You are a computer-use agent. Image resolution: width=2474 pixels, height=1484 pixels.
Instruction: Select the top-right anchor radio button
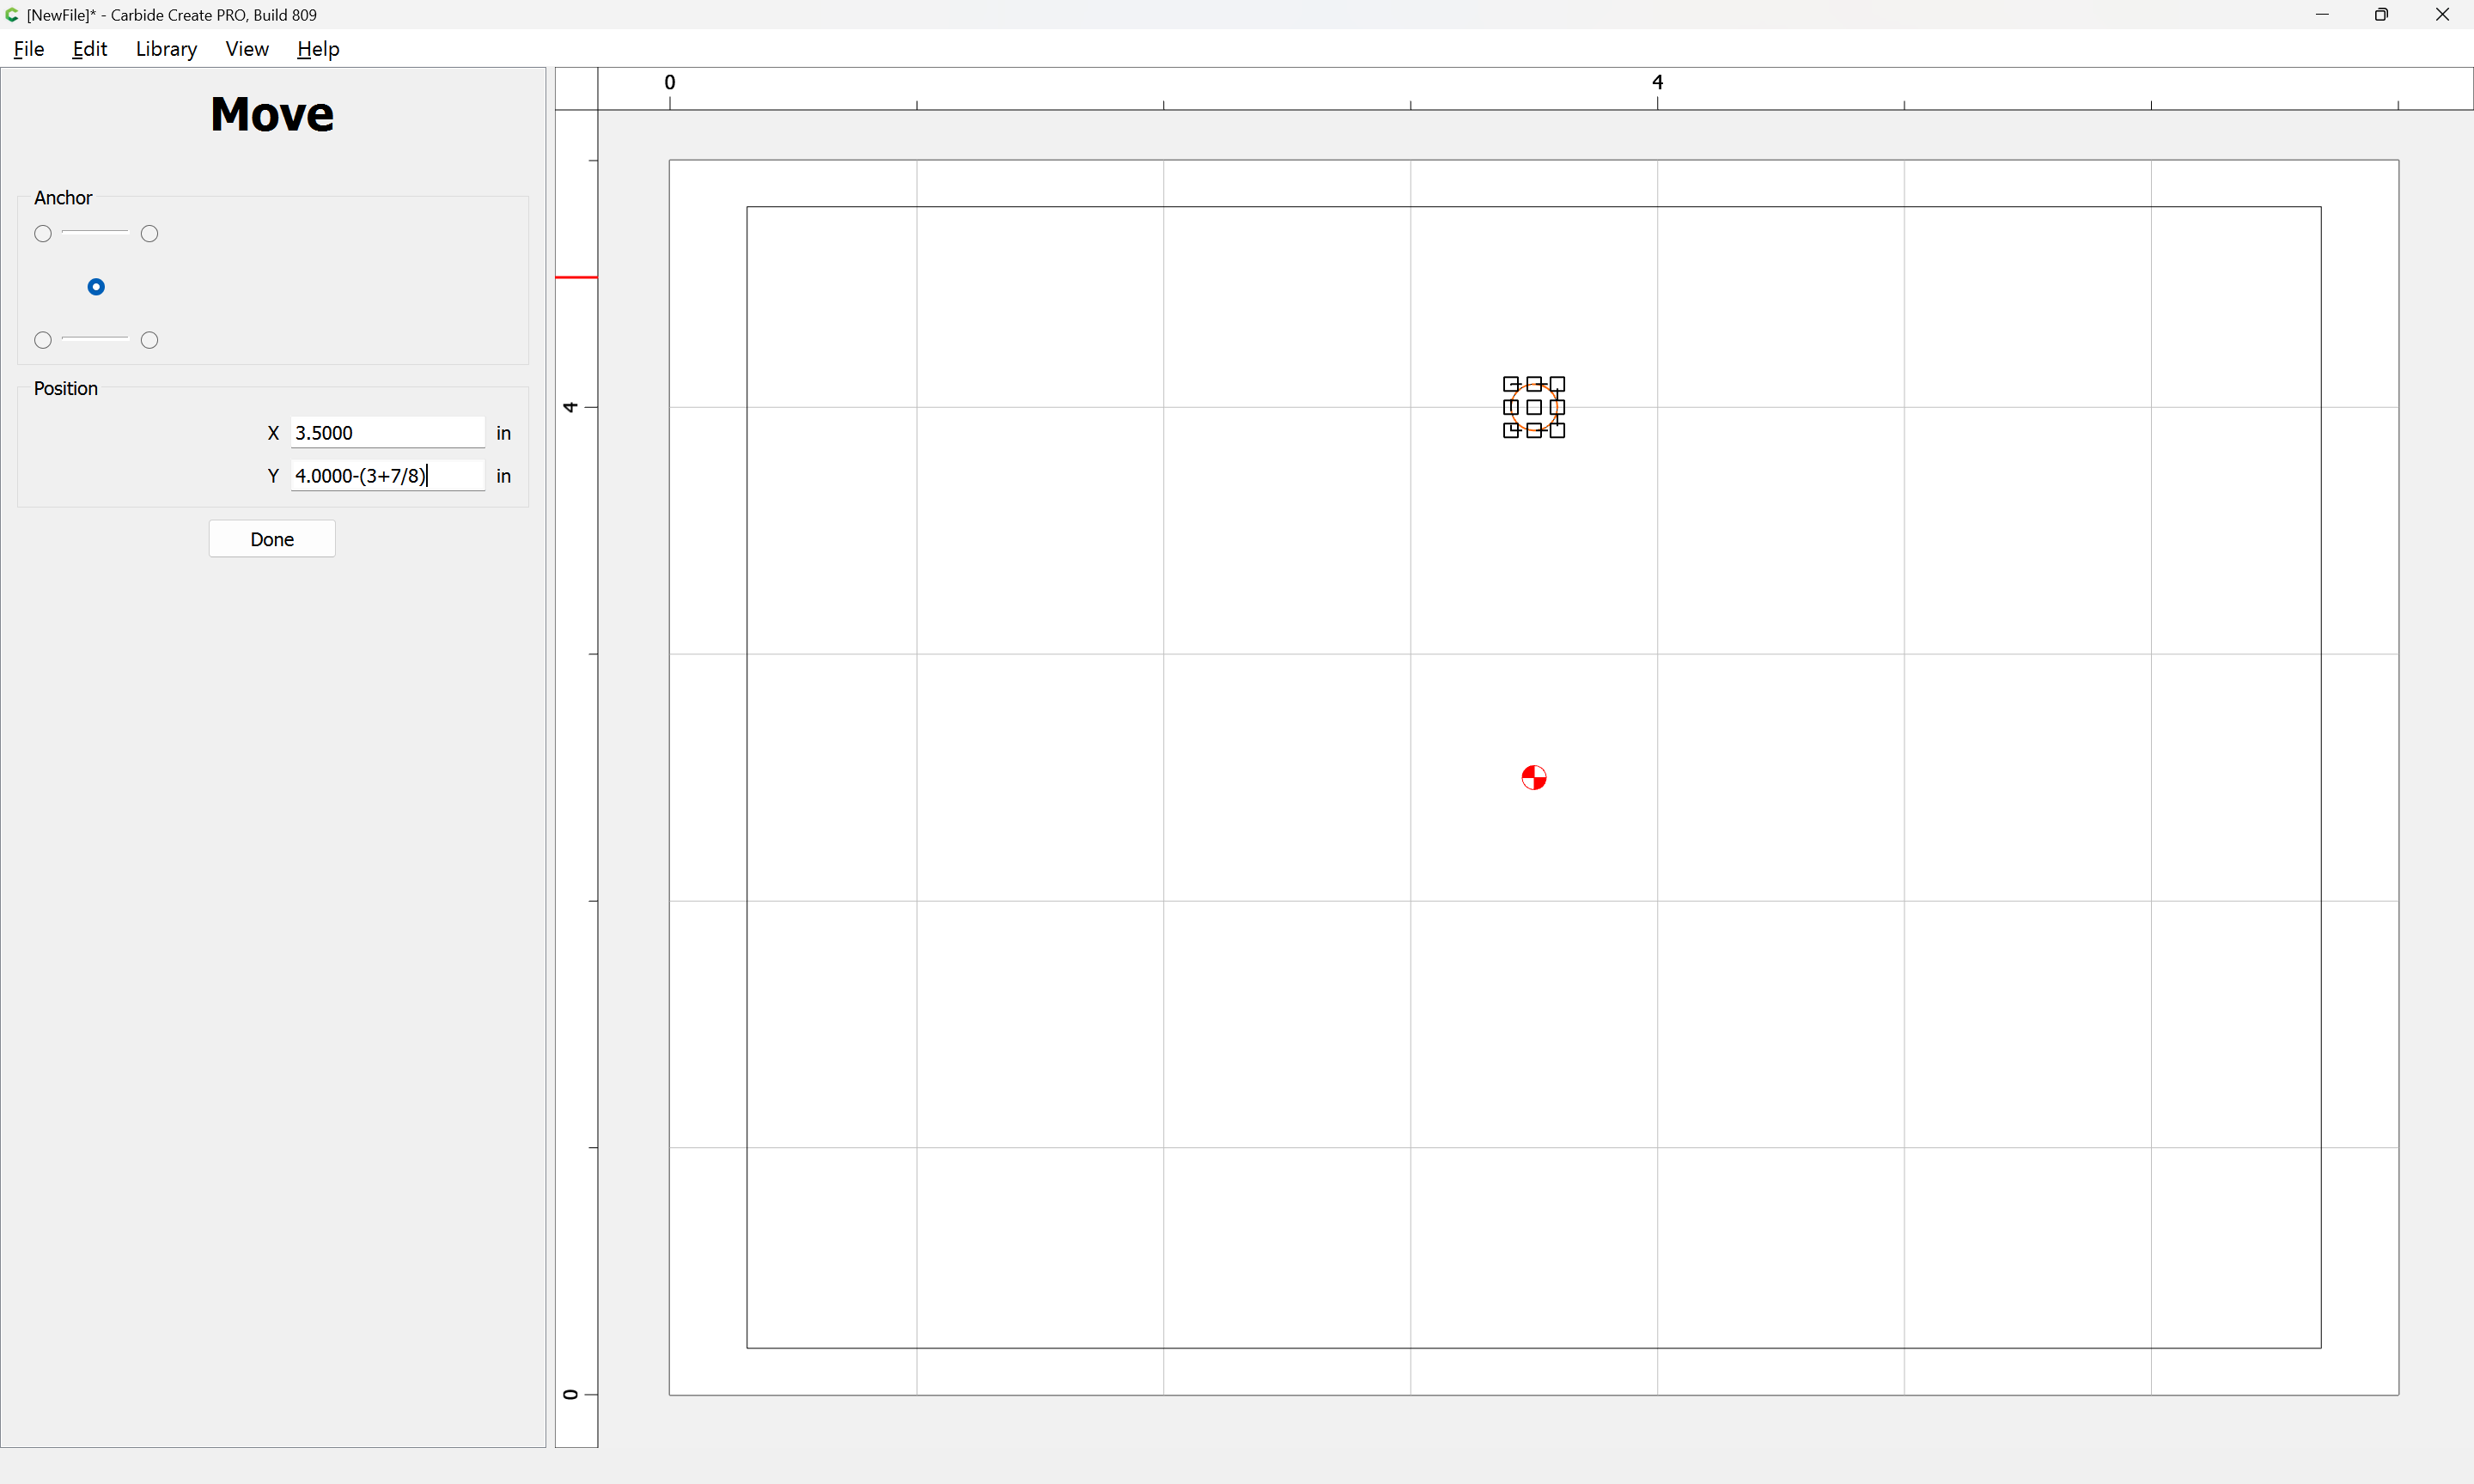[x=150, y=234]
